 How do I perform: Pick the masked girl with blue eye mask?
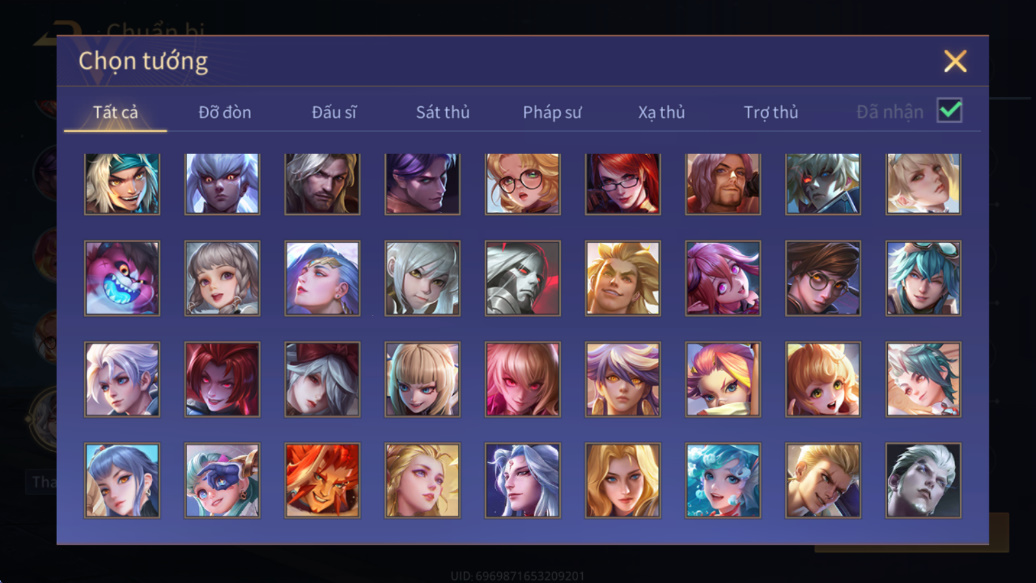click(x=222, y=480)
